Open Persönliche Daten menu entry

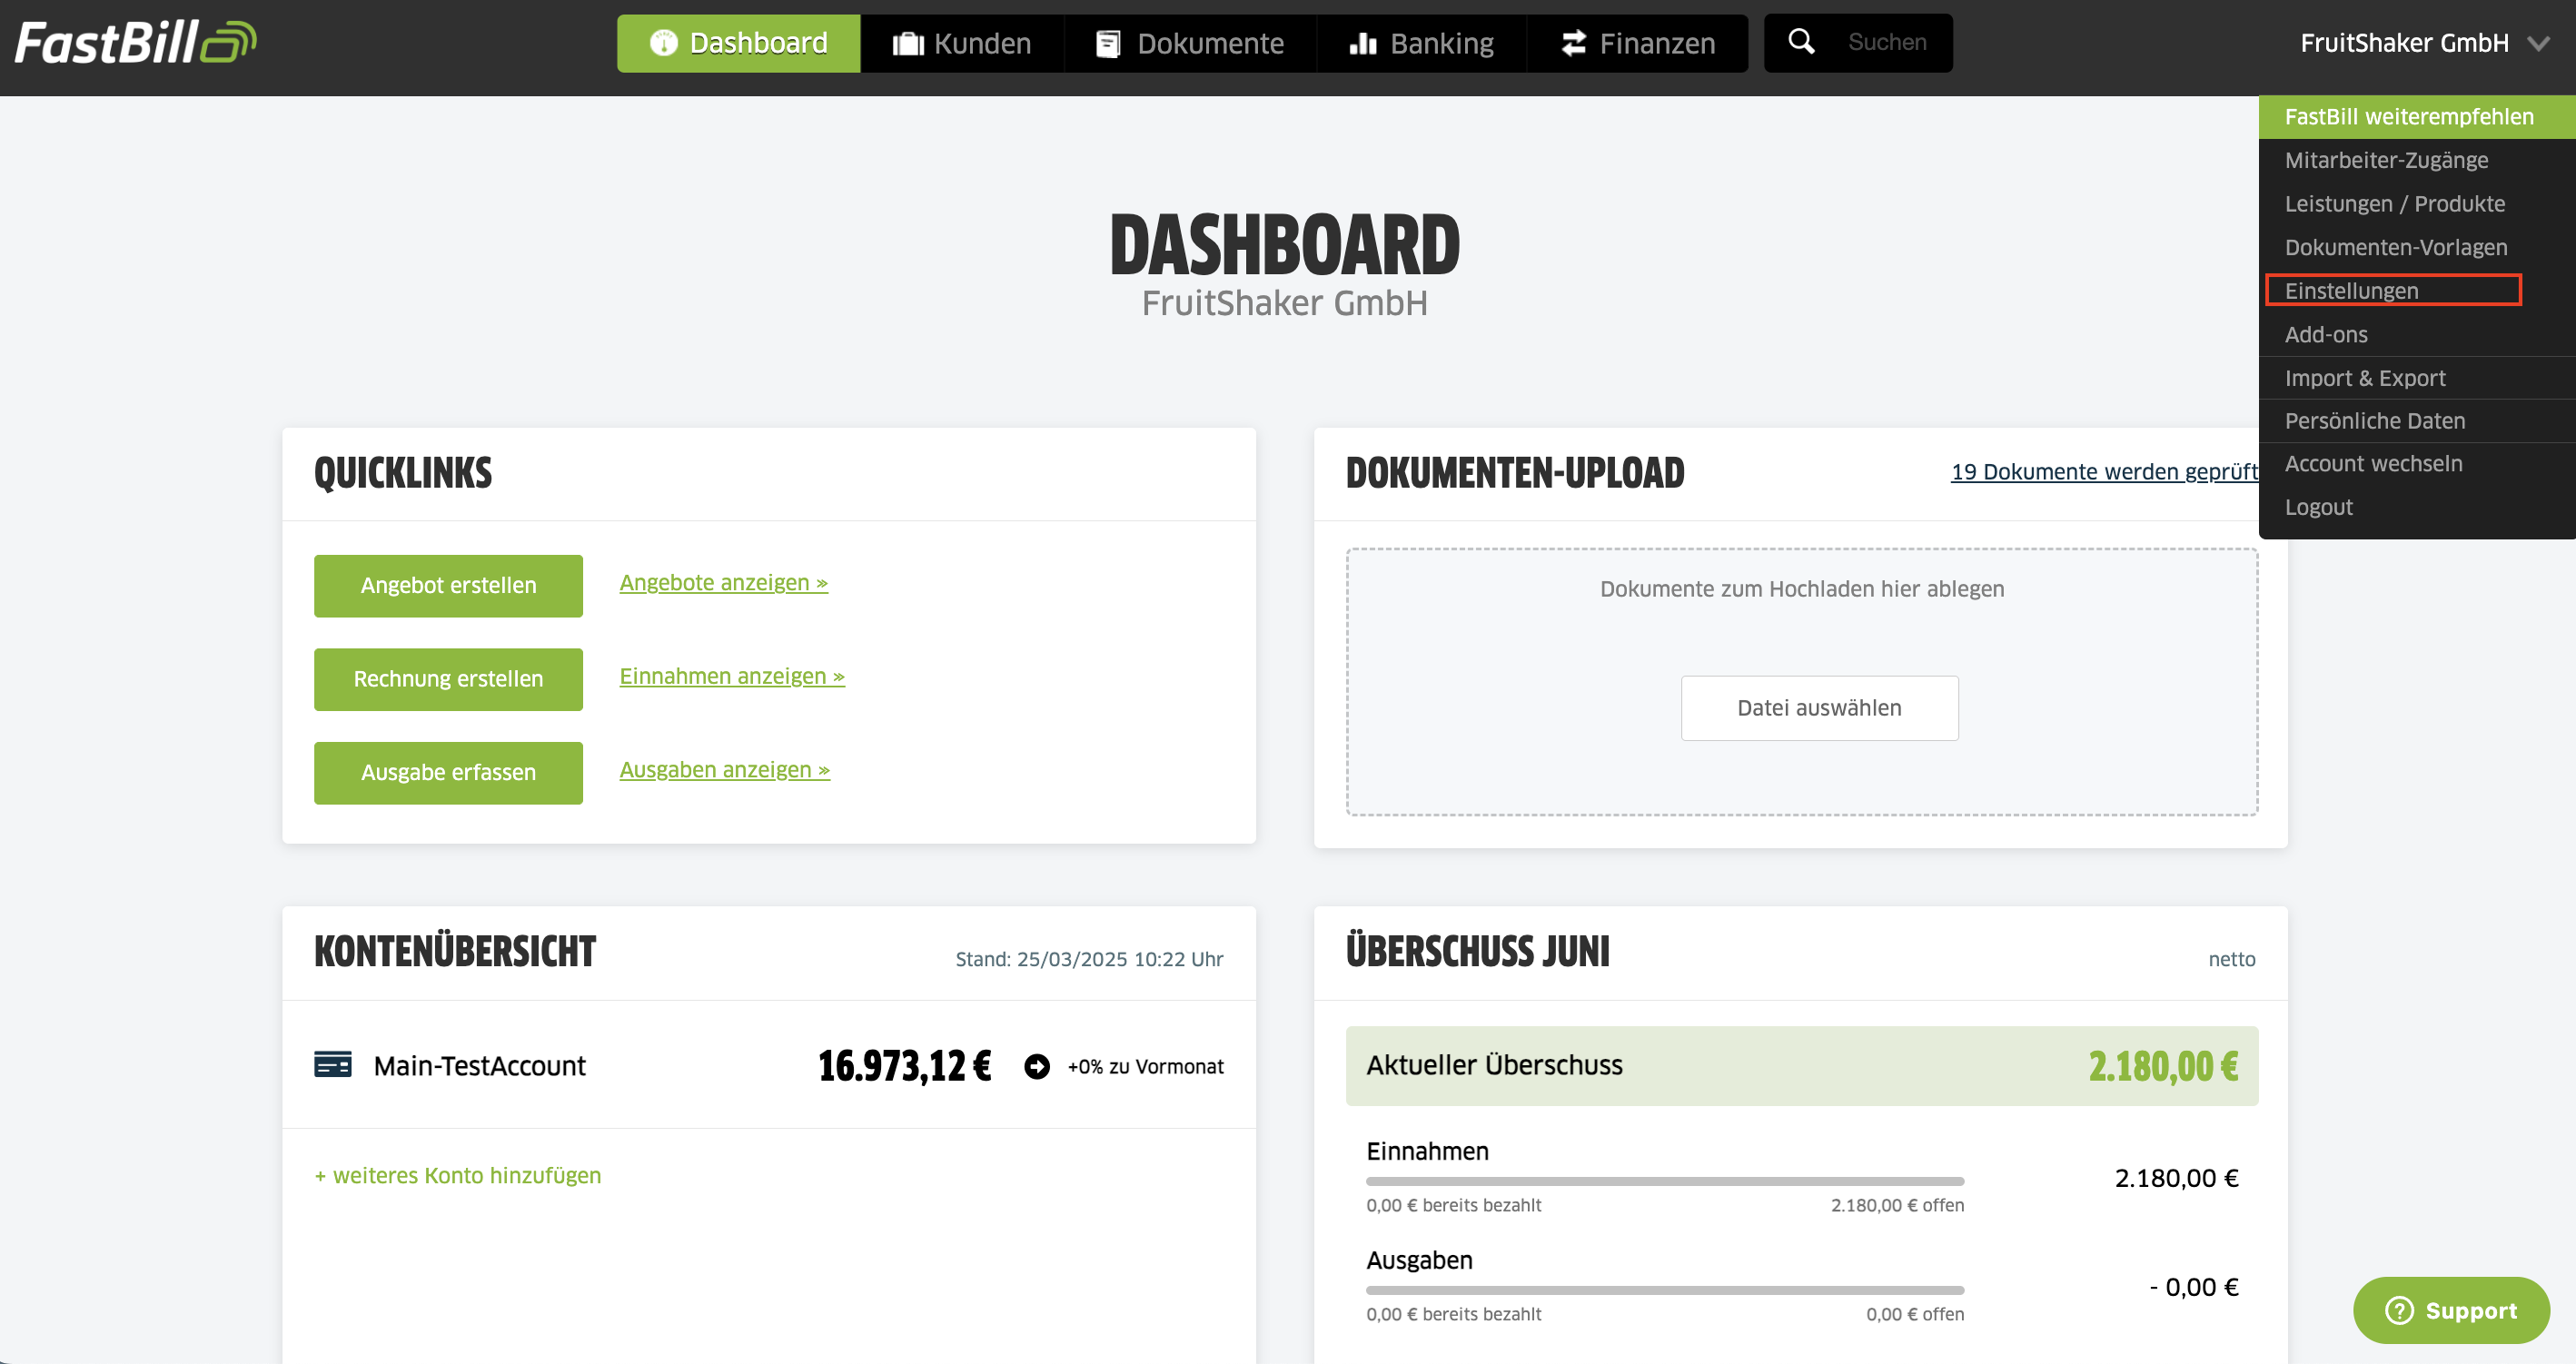click(x=2416, y=421)
